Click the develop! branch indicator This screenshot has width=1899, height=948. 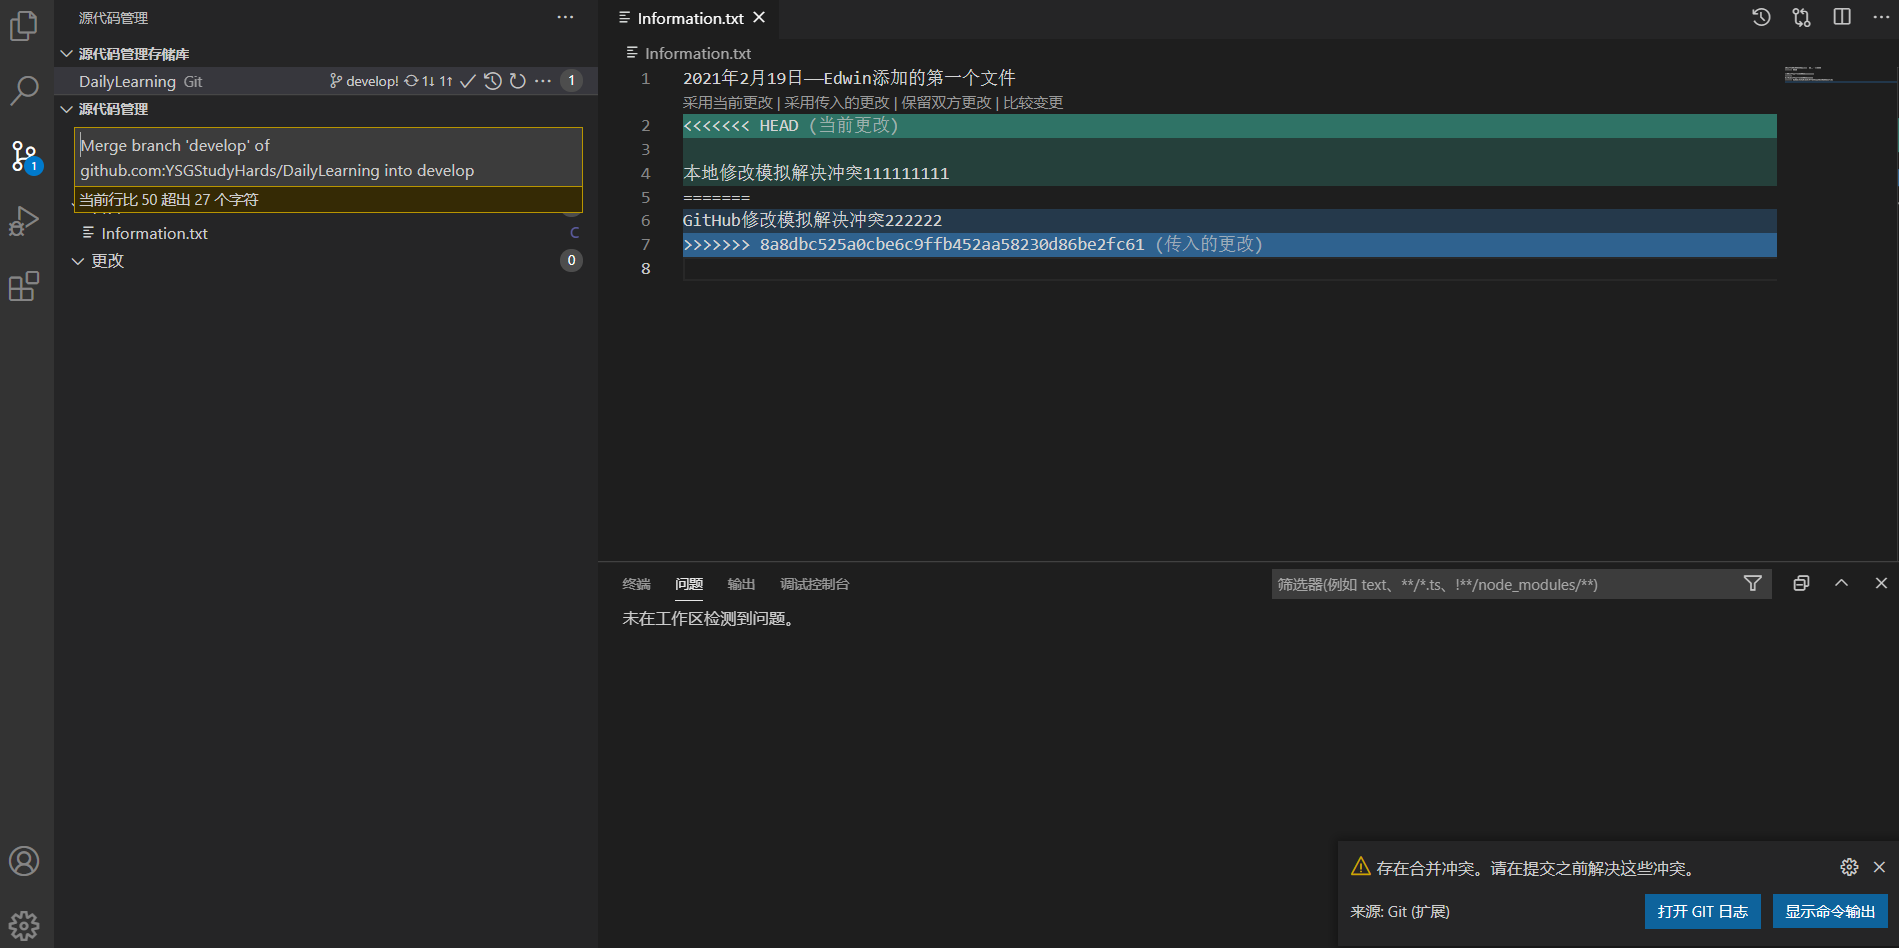[x=364, y=81]
